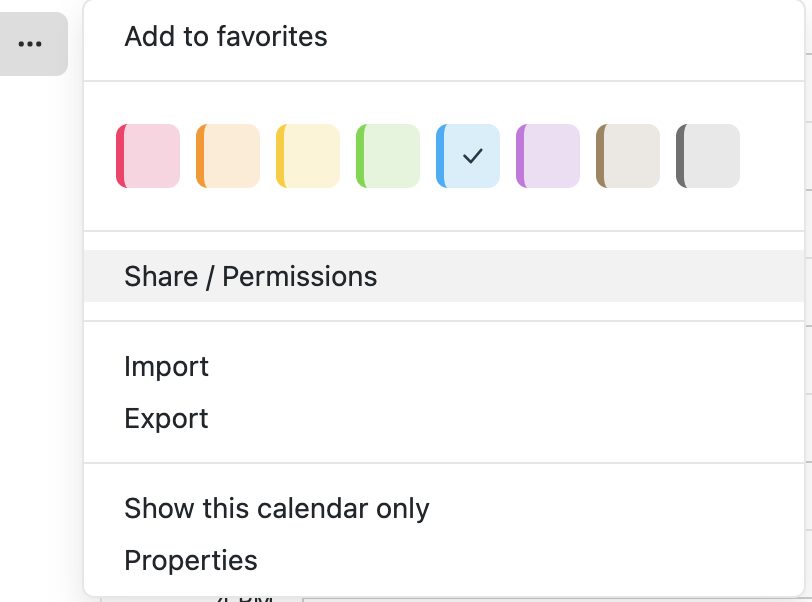This screenshot has height=602, width=812.
Task: Select the yellow calendar color
Action: click(309, 156)
